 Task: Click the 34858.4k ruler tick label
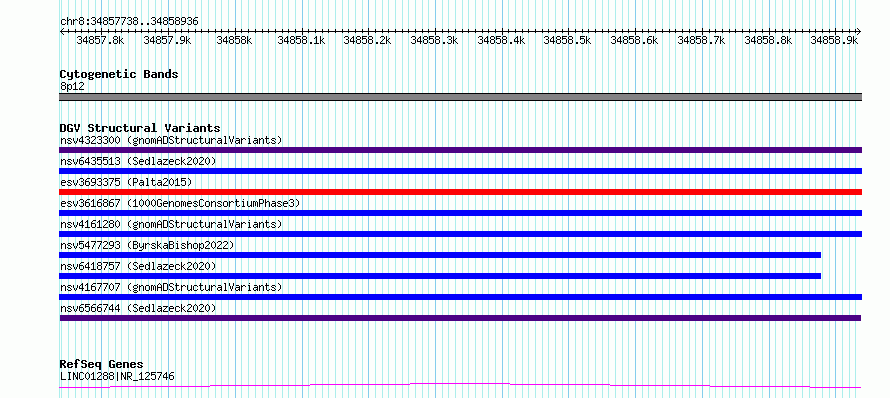click(501, 40)
